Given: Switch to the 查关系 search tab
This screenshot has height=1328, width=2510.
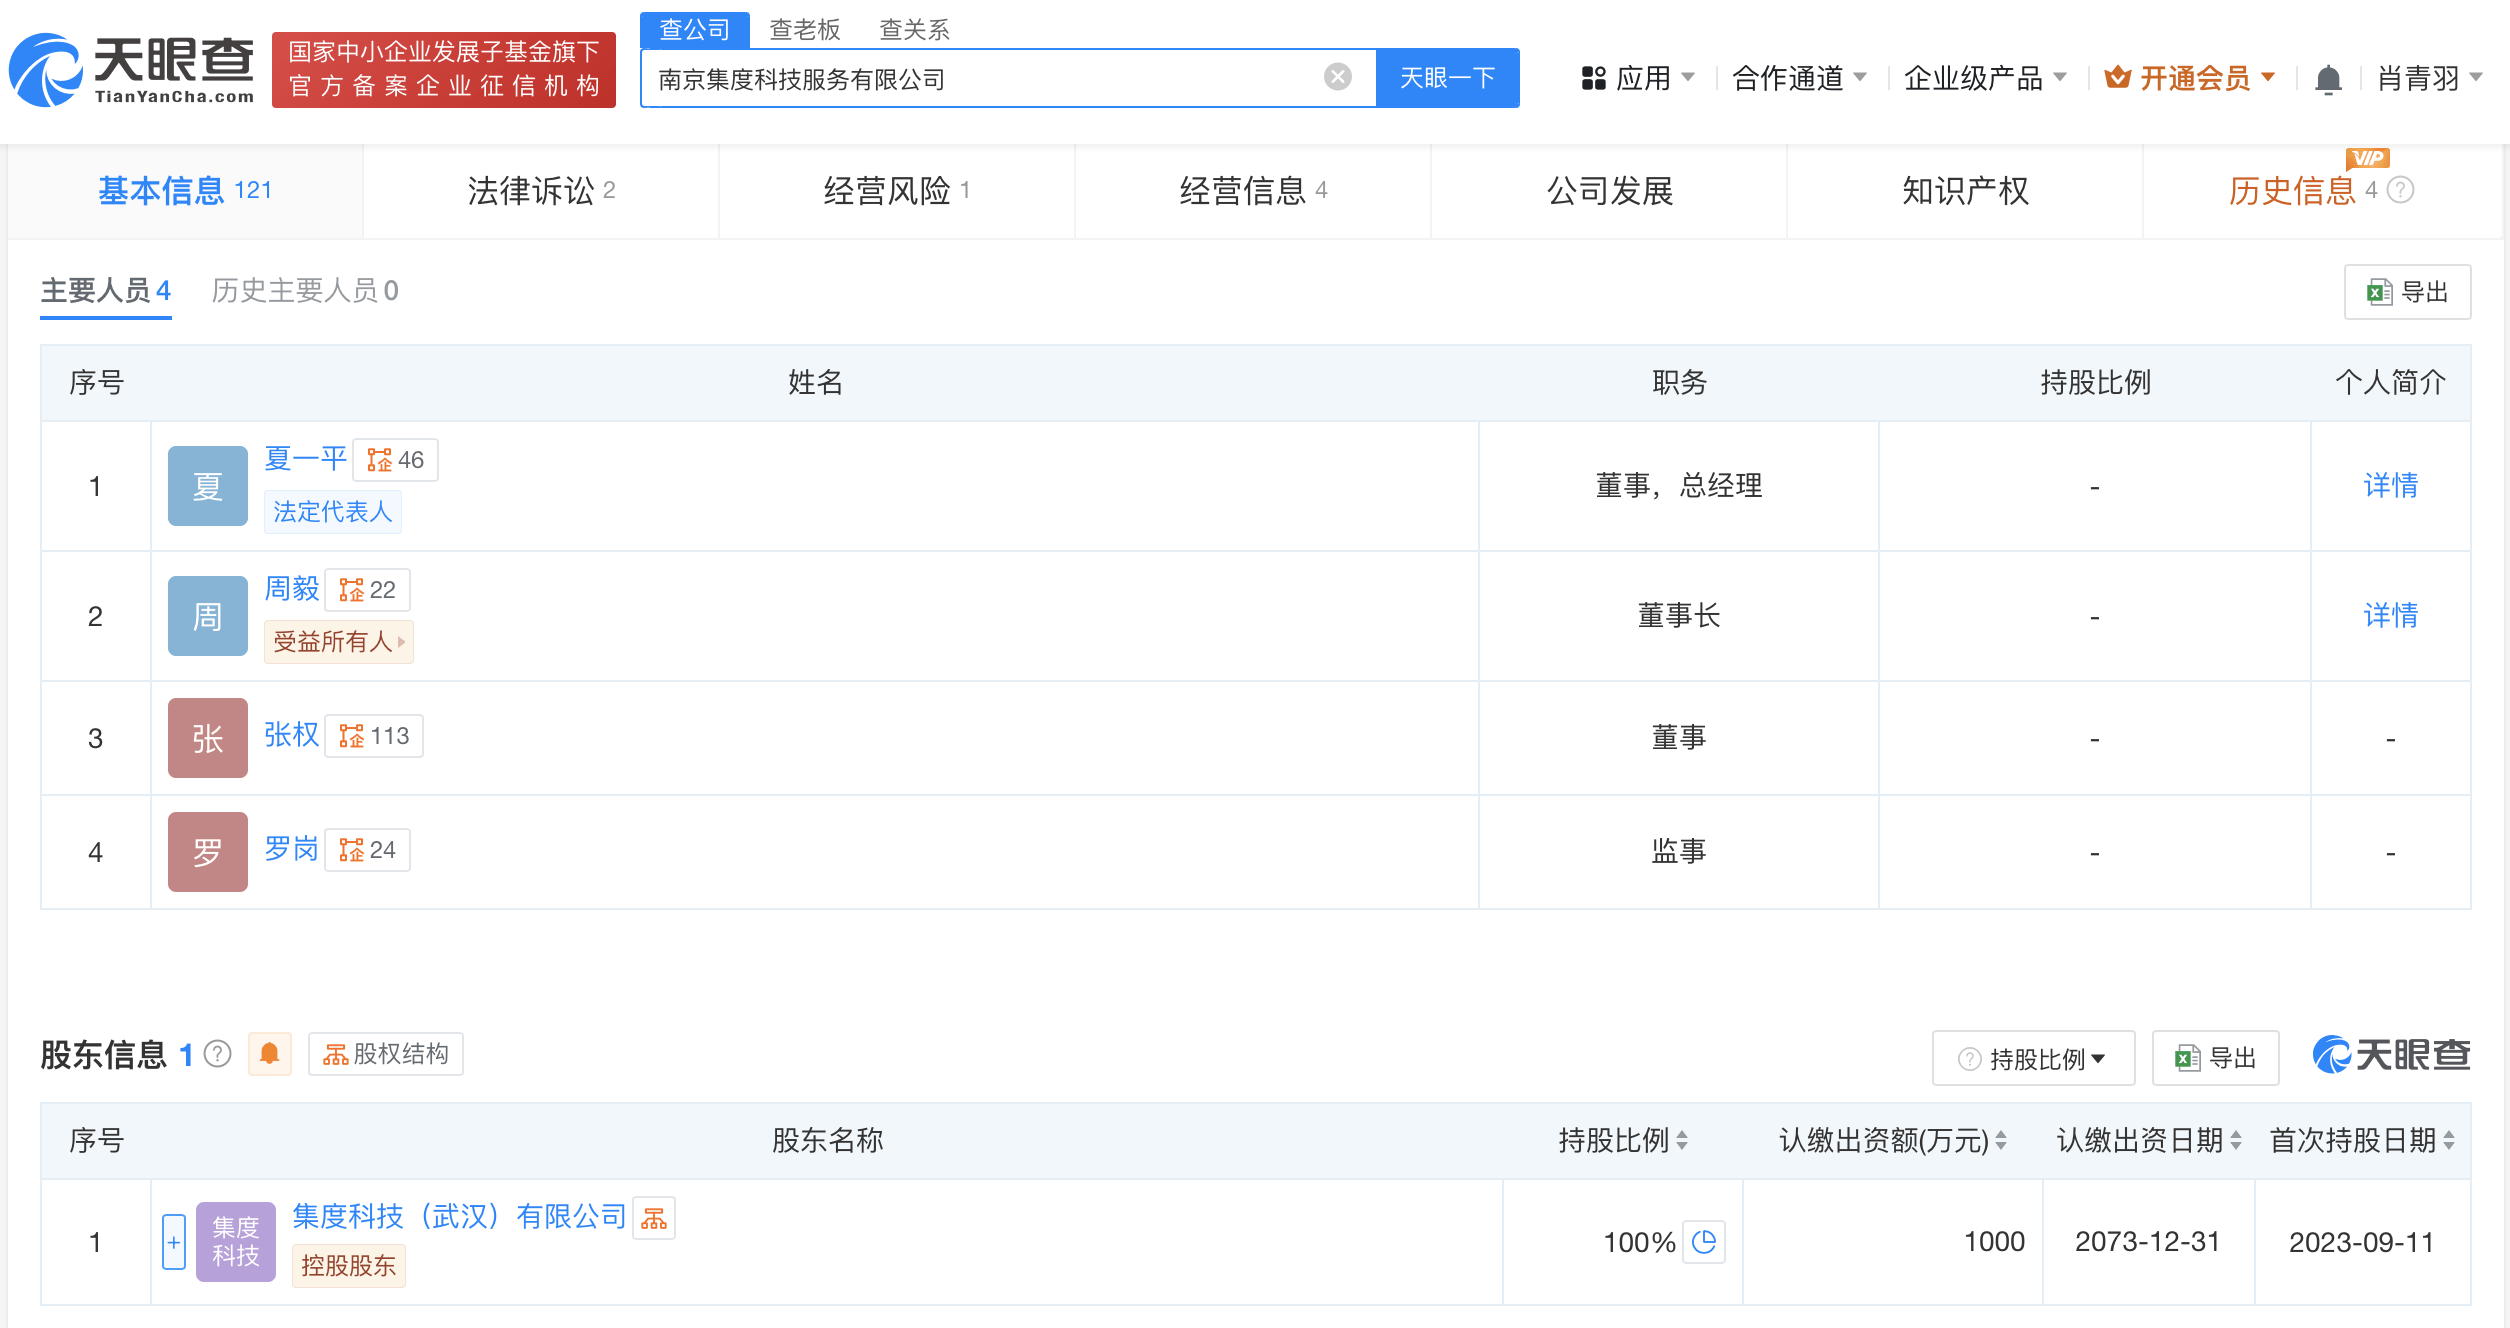Looking at the screenshot, I should 914,30.
